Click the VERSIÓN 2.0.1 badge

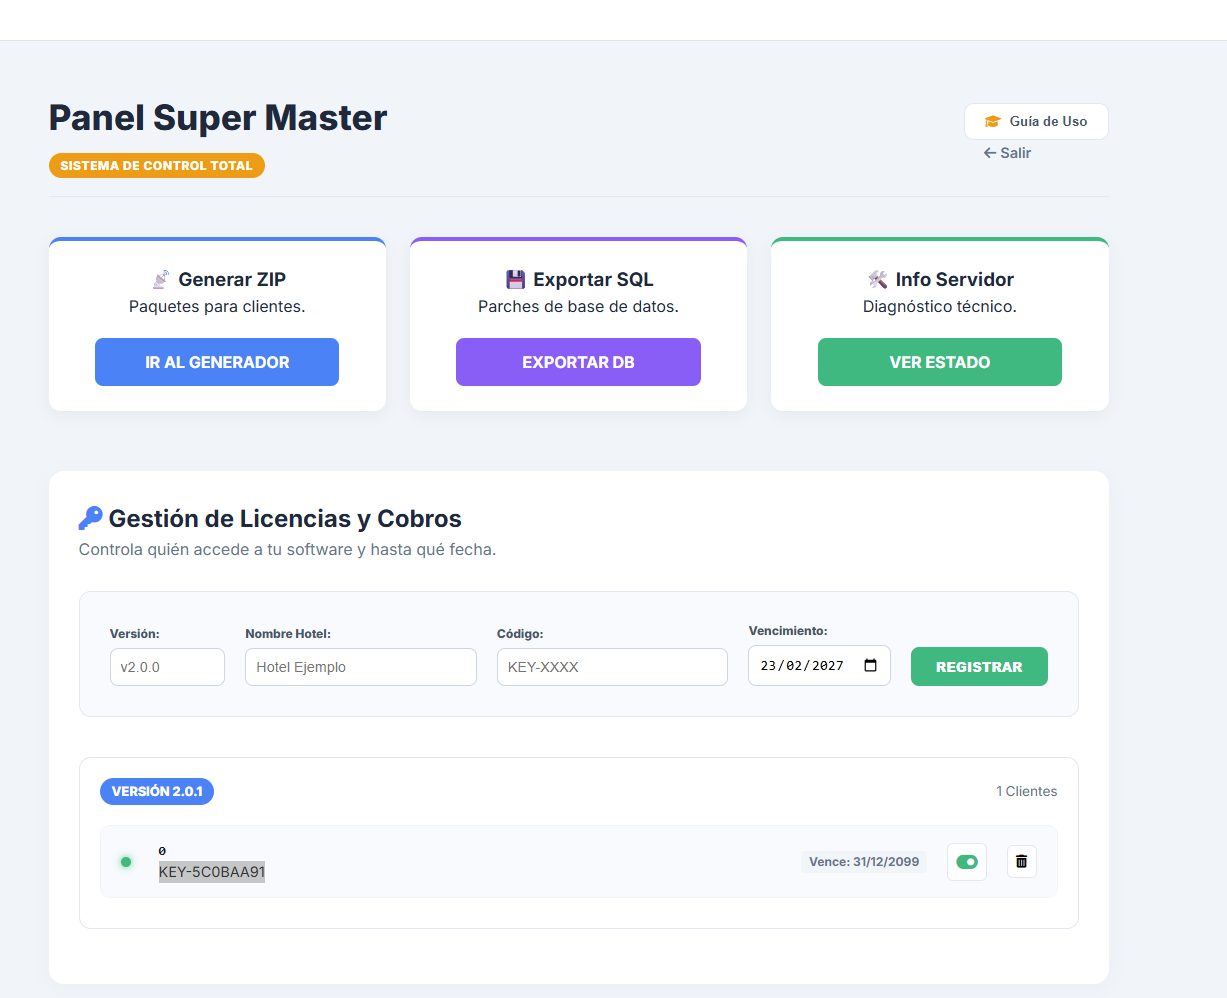pyautogui.click(x=157, y=791)
